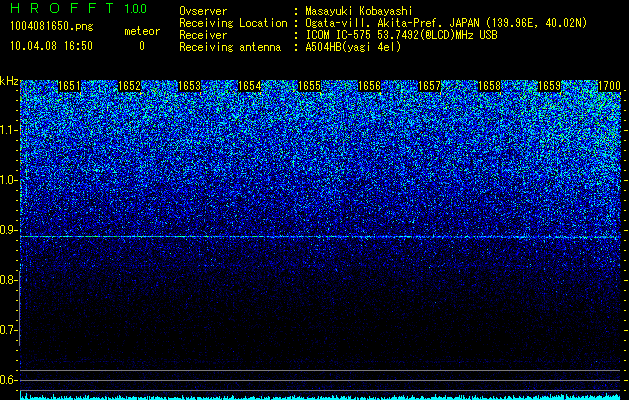Click the meteor count value 0
Screen dimensions: 629x400
[x=142, y=46]
